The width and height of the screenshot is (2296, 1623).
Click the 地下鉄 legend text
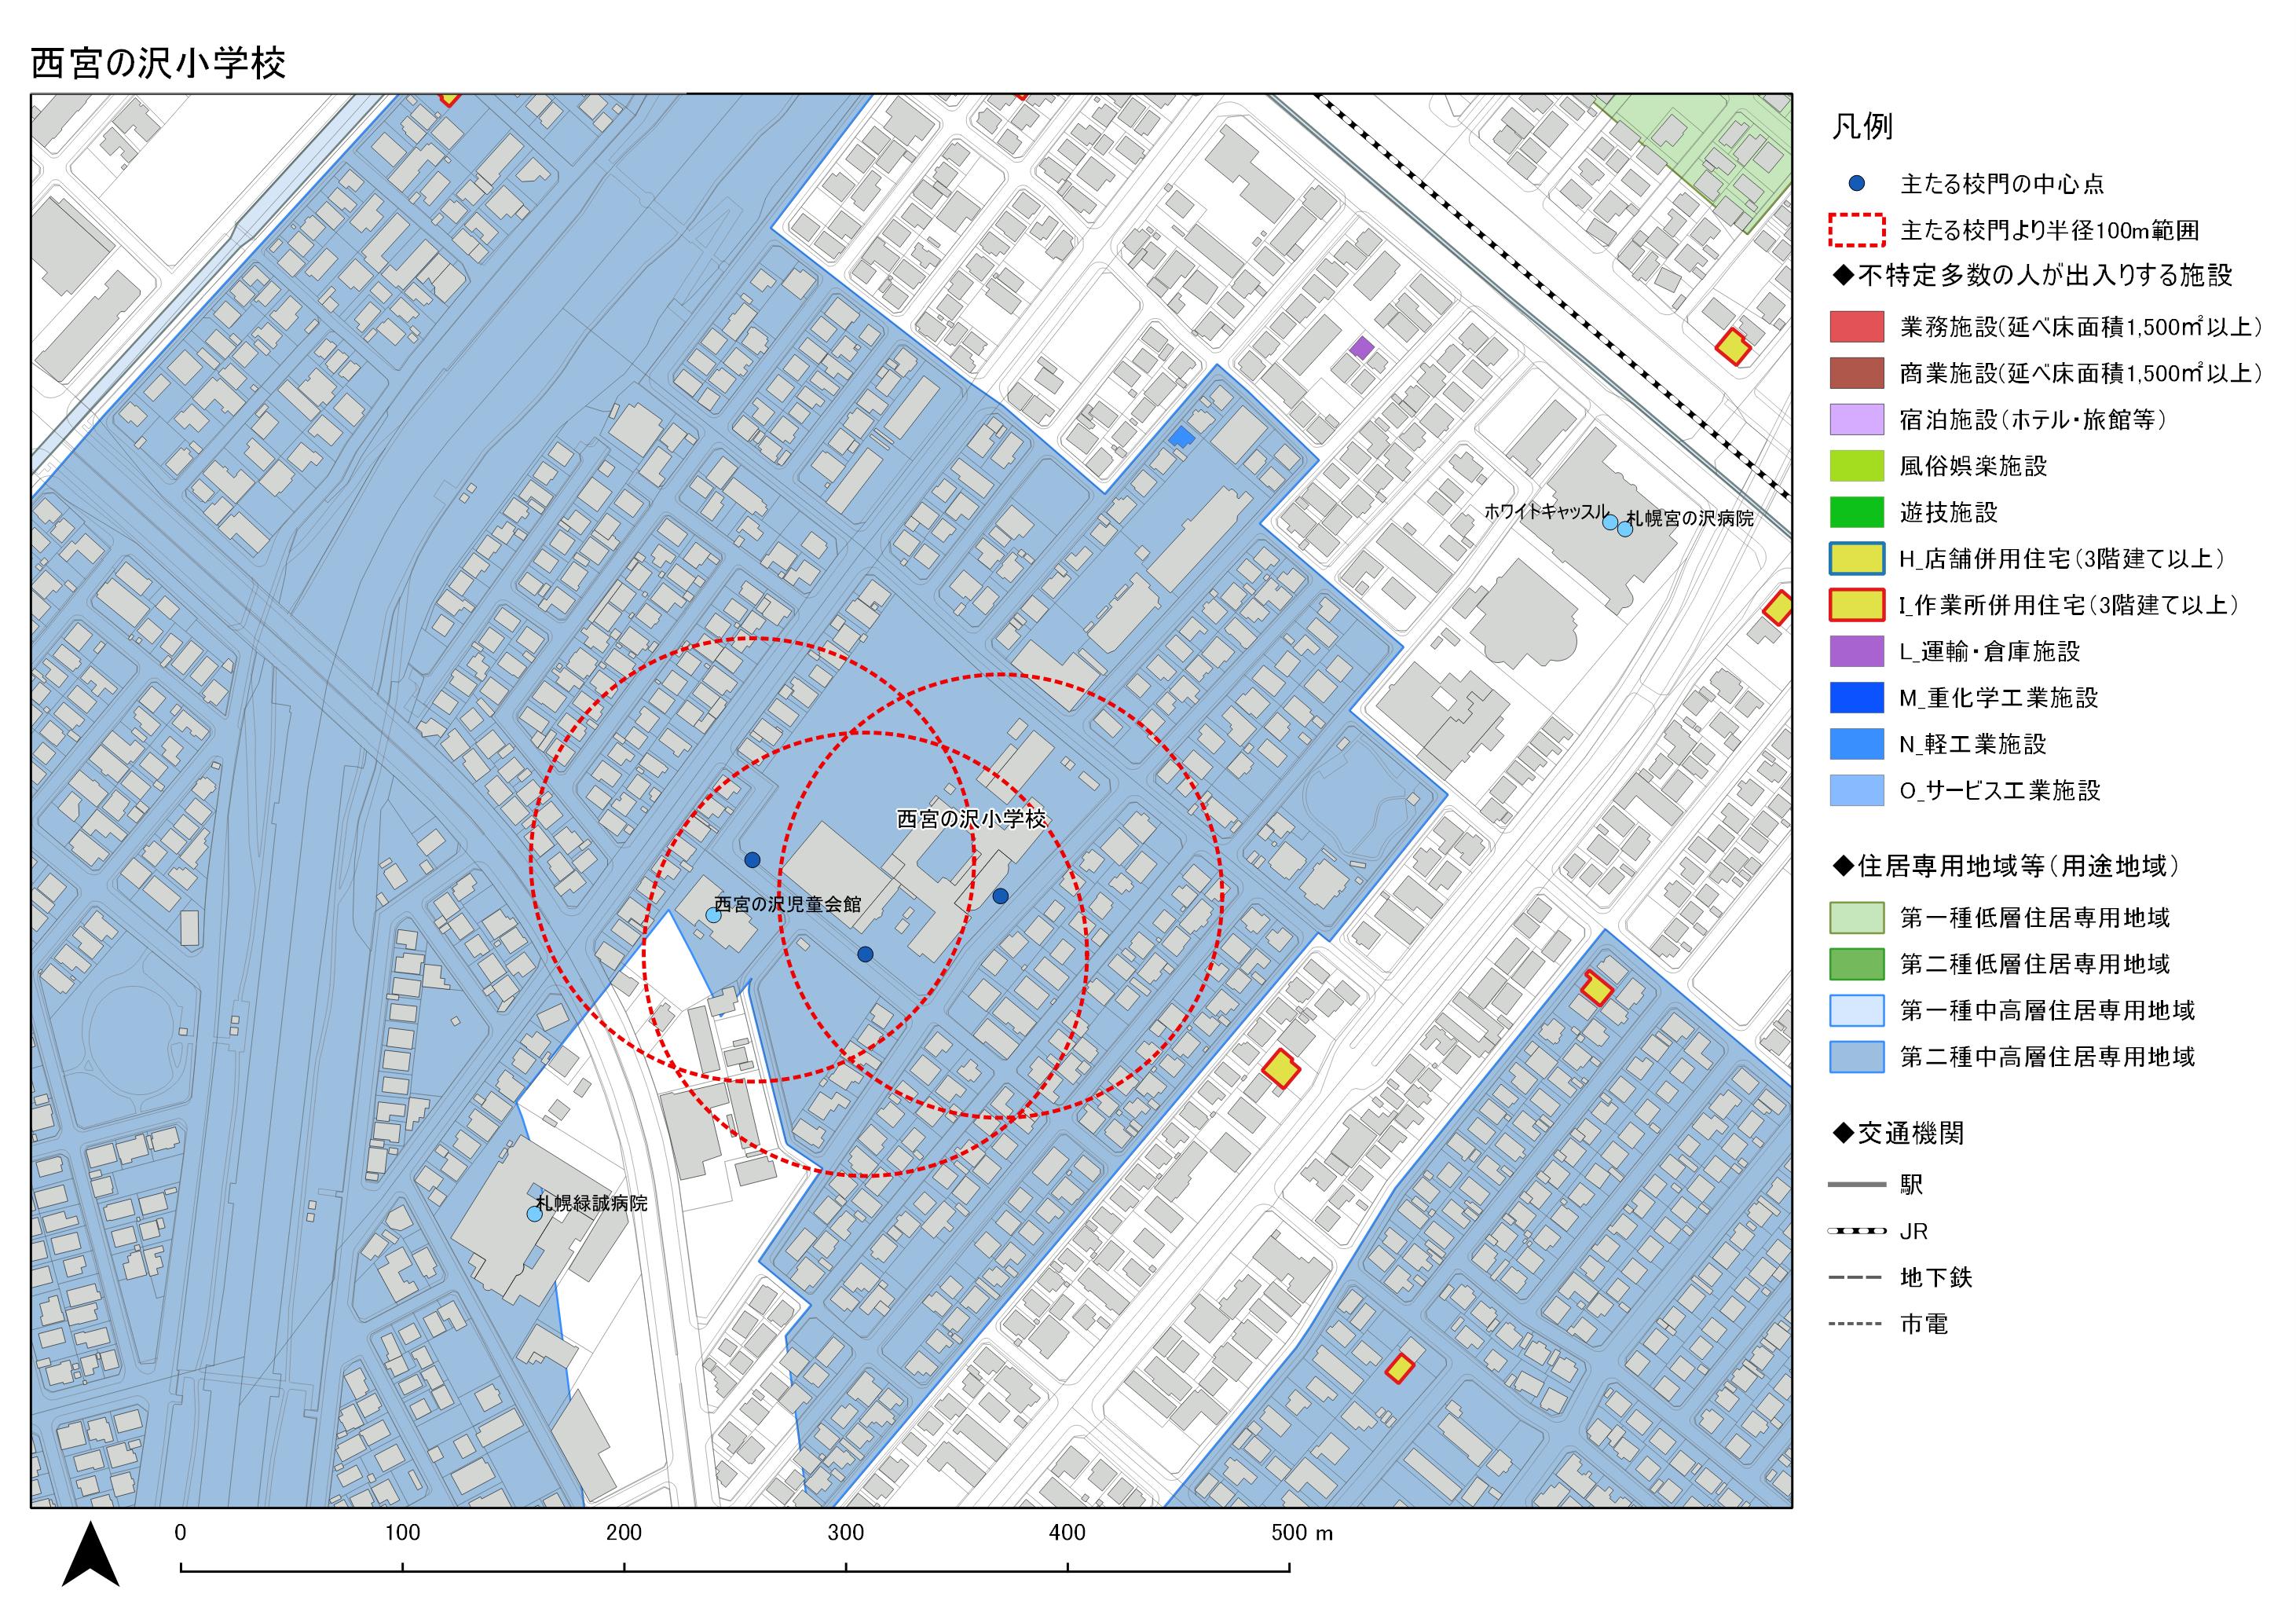(x=1936, y=1278)
